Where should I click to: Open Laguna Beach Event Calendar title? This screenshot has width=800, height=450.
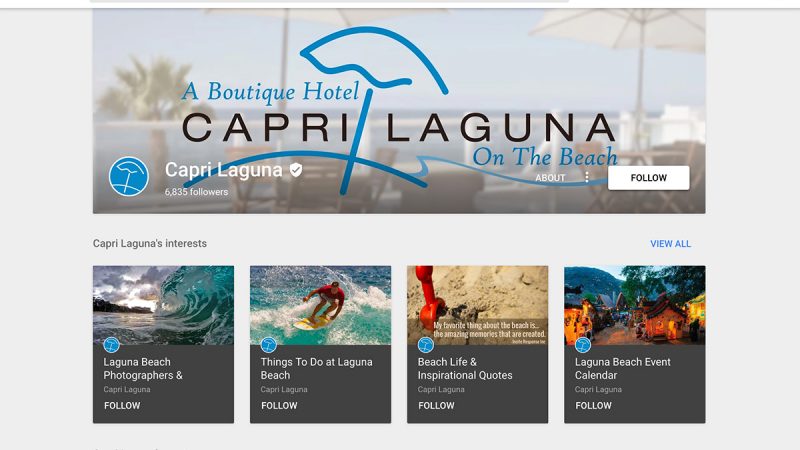pyautogui.click(x=622, y=368)
